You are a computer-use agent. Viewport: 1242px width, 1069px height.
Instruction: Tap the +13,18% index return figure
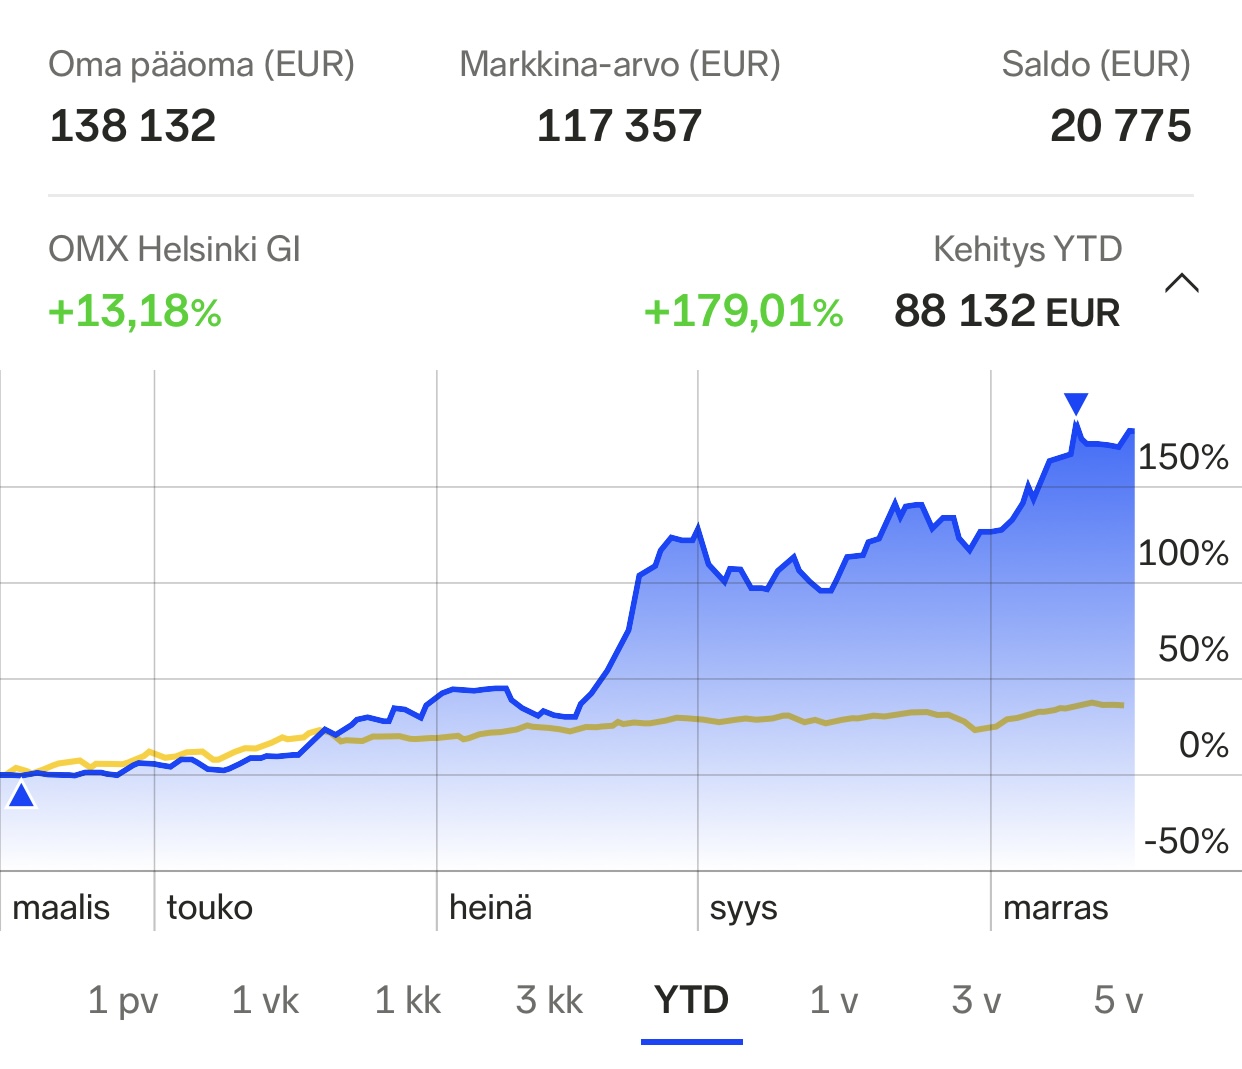tap(135, 312)
